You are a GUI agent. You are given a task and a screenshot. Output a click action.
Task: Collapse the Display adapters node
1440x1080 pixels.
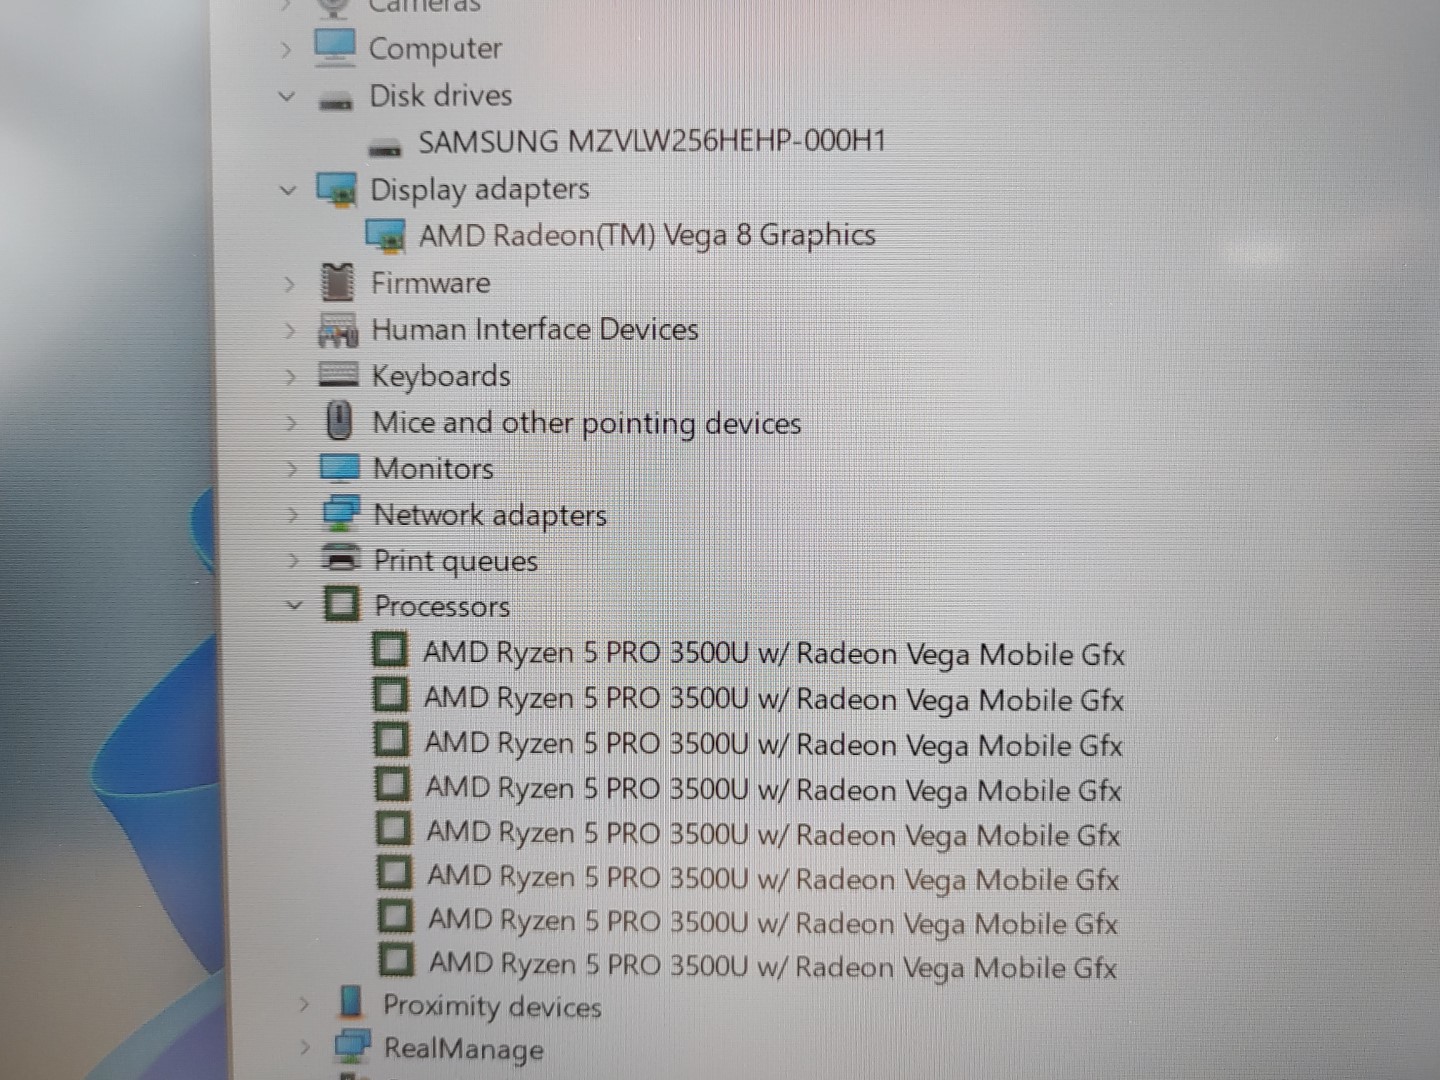tap(288, 190)
